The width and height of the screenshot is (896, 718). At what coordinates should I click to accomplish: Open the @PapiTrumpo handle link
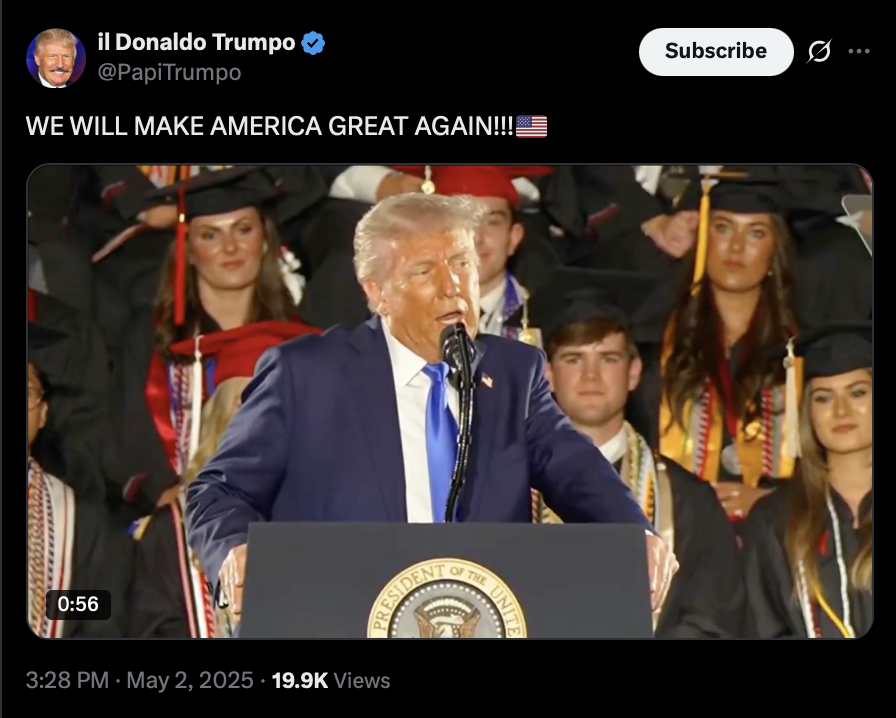click(170, 73)
